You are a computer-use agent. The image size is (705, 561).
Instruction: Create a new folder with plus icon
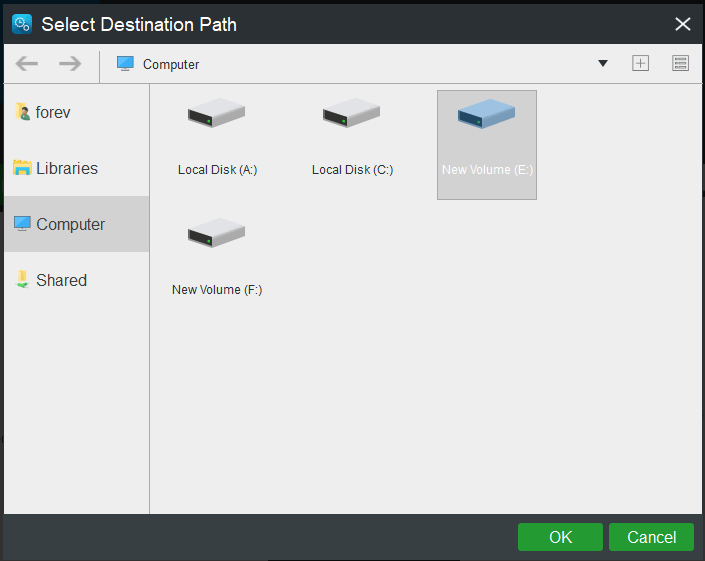pos(640,63)
